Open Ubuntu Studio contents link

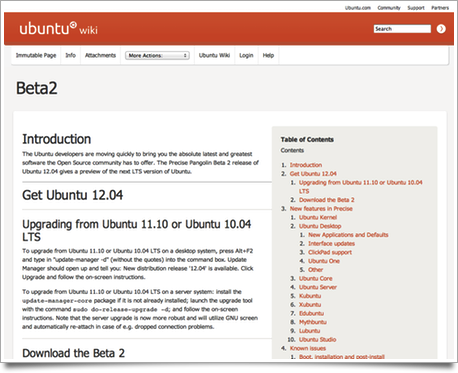[x=318, y=339]
